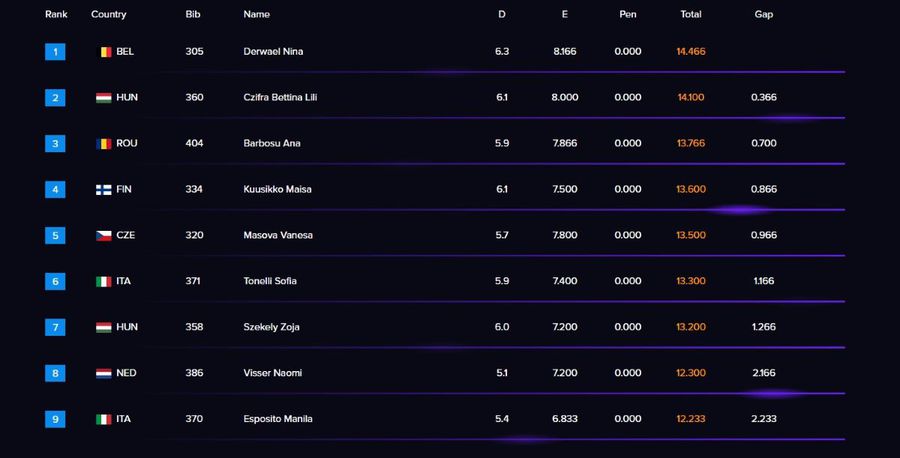Select the rank 5 badge
900x458 pixels.
(x=55, y=235)
